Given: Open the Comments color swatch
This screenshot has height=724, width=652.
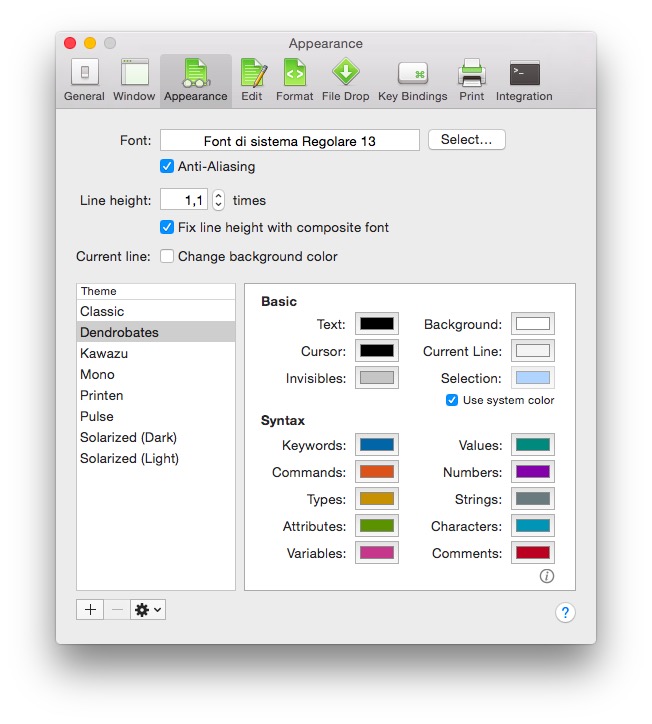Looking at the screenshot, I should tap(533, 553).
